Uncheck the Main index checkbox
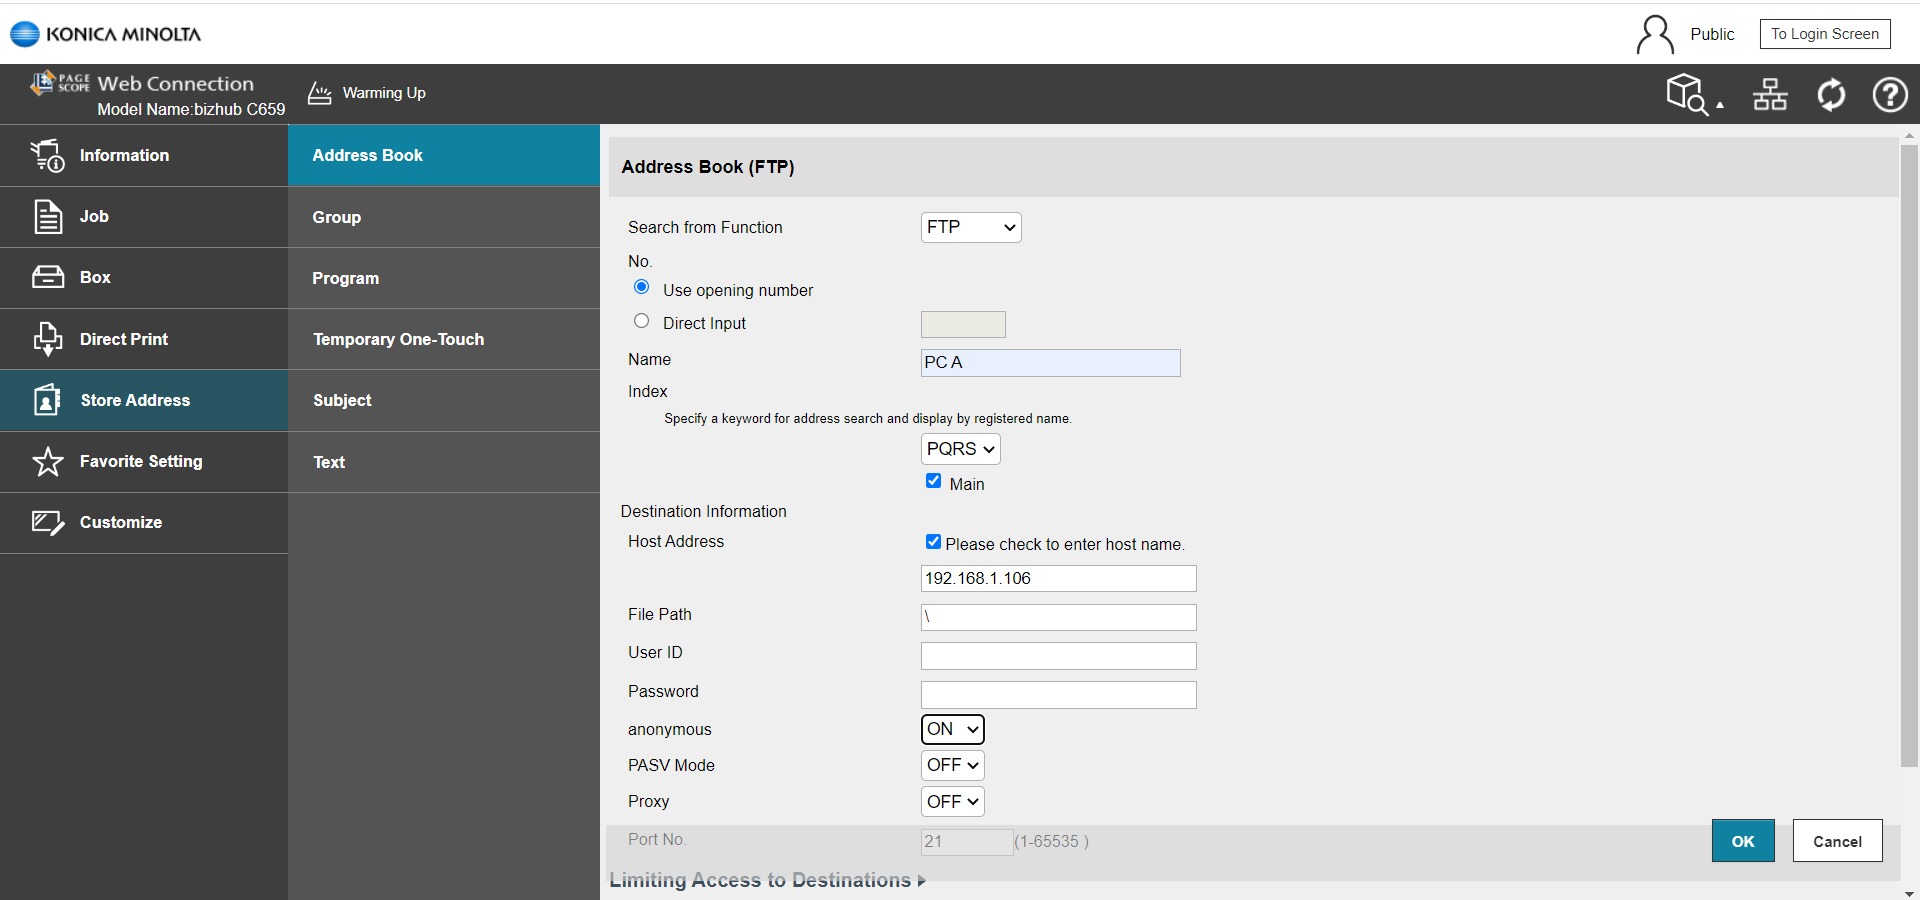The height and width of the screenshot is (900, 1920). (x=933, y=481)
